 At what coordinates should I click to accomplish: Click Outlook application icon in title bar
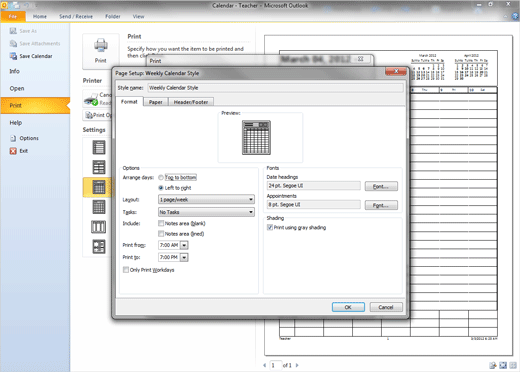tap(4, 5)
